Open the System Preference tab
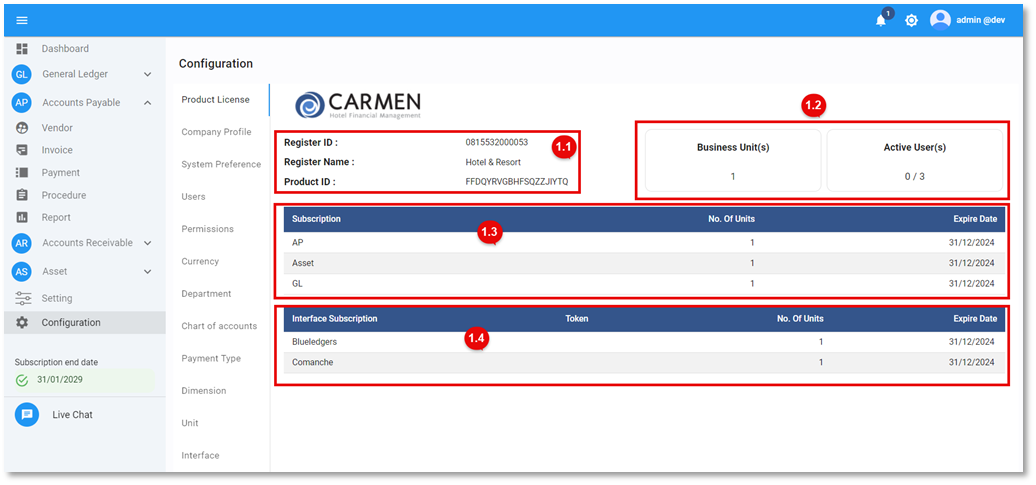The image size is (1036, 485). pyautogui.click(x=221, y=164)
